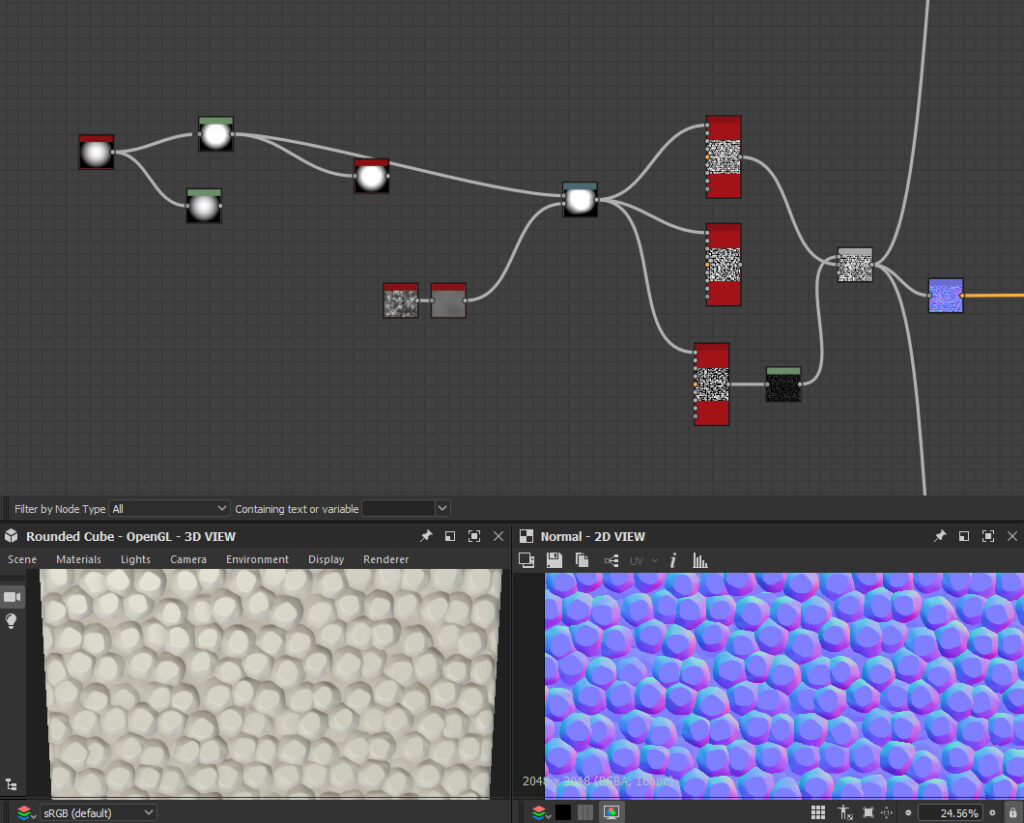Select the light bulb icon in 3D view sidebar
This screenshot has height=823, width=1024.
tap(11, 621)
